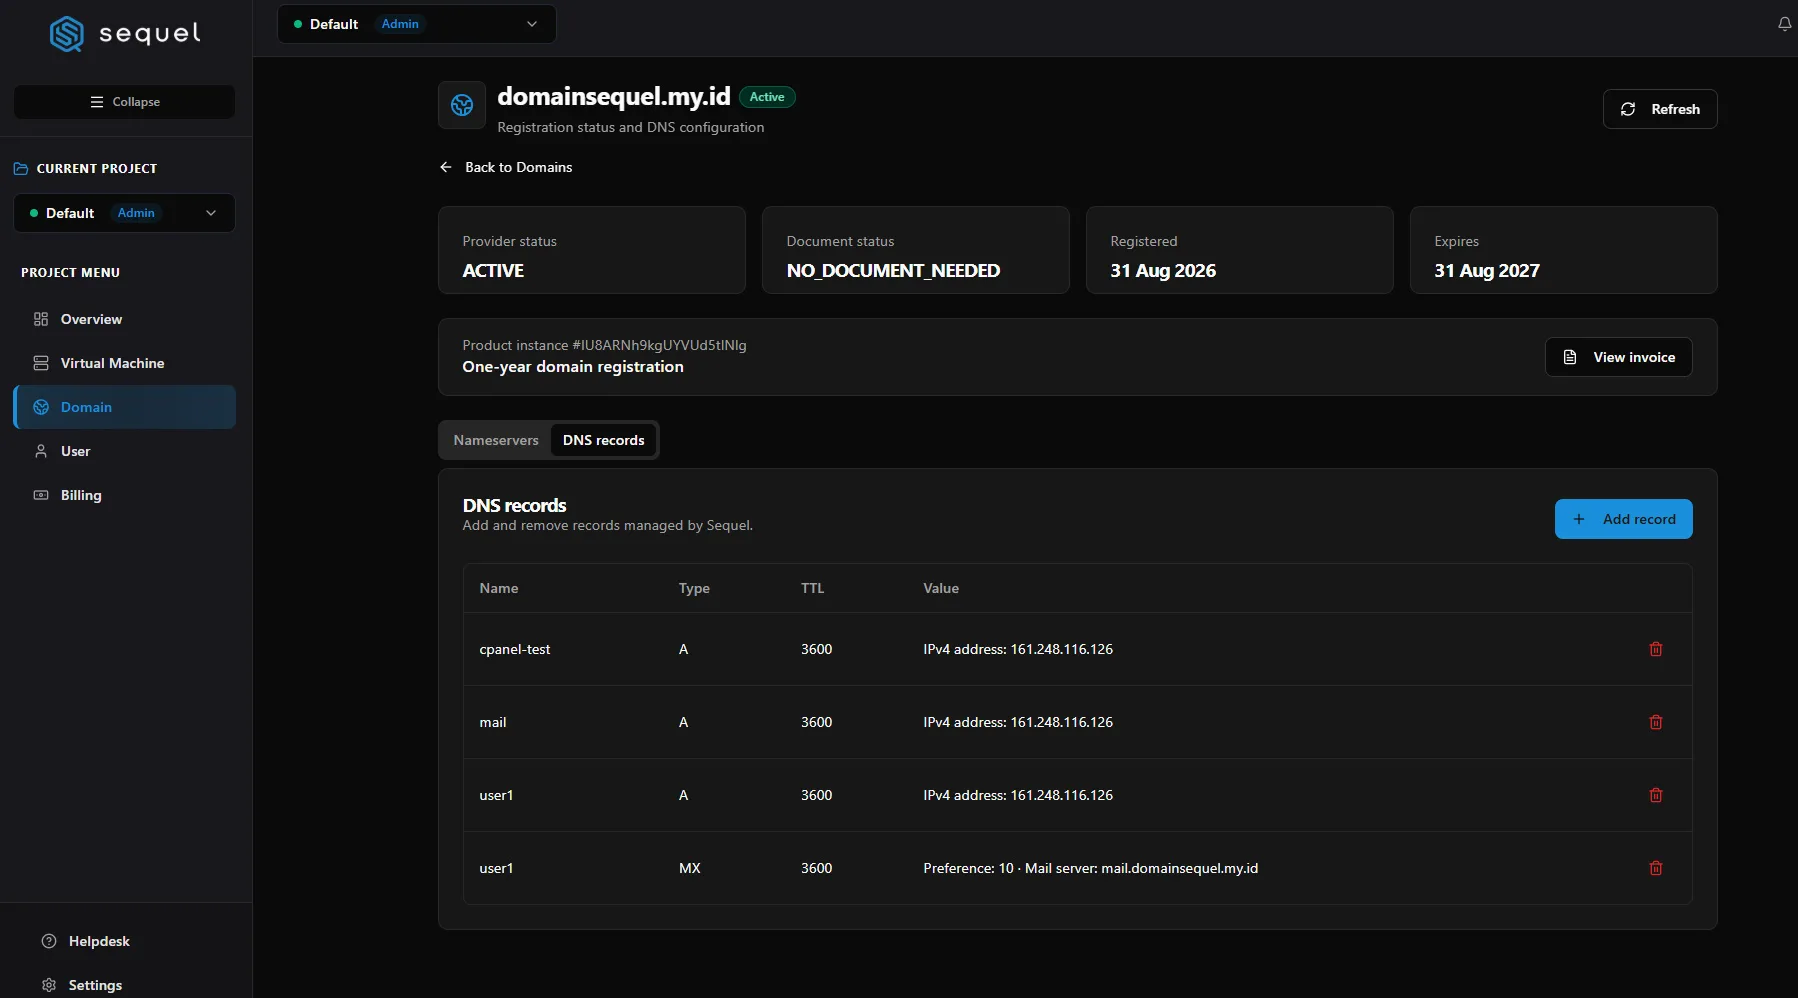Select the DNS records tab
The height and width of the screenshot is (998, 1798).
point(604,440)
